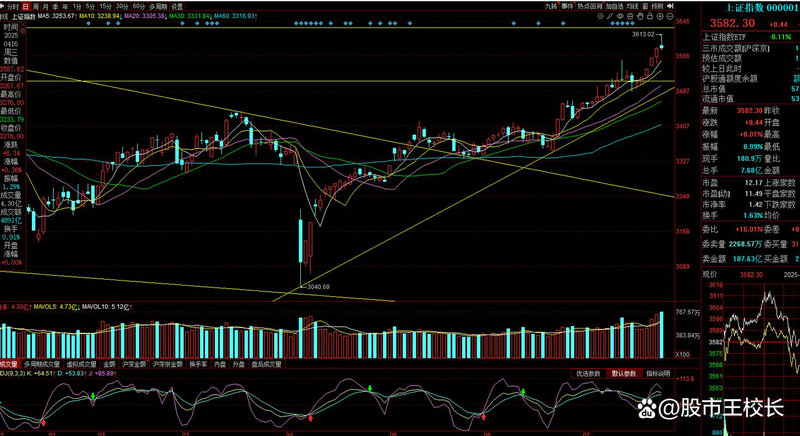Click the eye visibility icon in chart toolbar
The image size is (800, 436).
pos(620,16)
